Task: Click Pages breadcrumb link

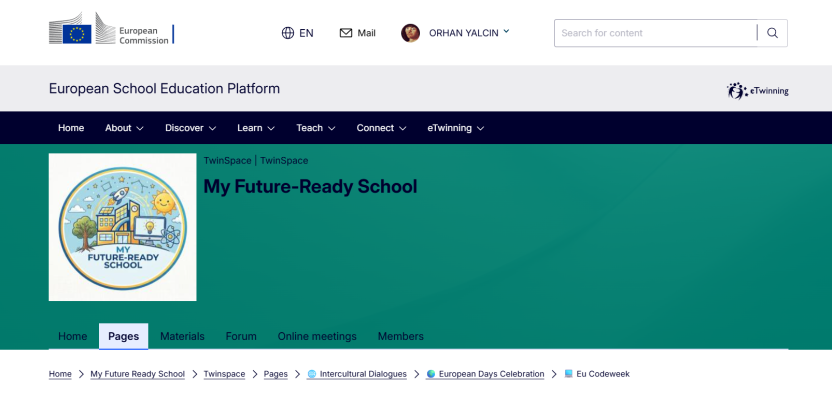Action: click(x=276, y=374)
